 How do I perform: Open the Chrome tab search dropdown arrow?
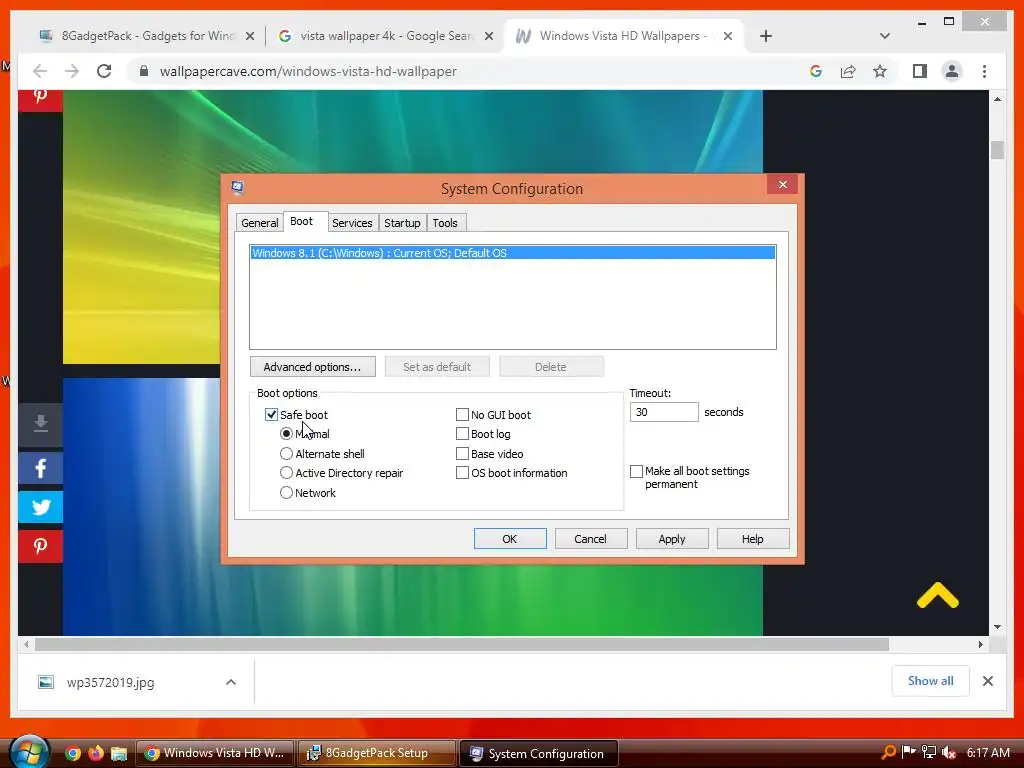[x=885, y=36]
